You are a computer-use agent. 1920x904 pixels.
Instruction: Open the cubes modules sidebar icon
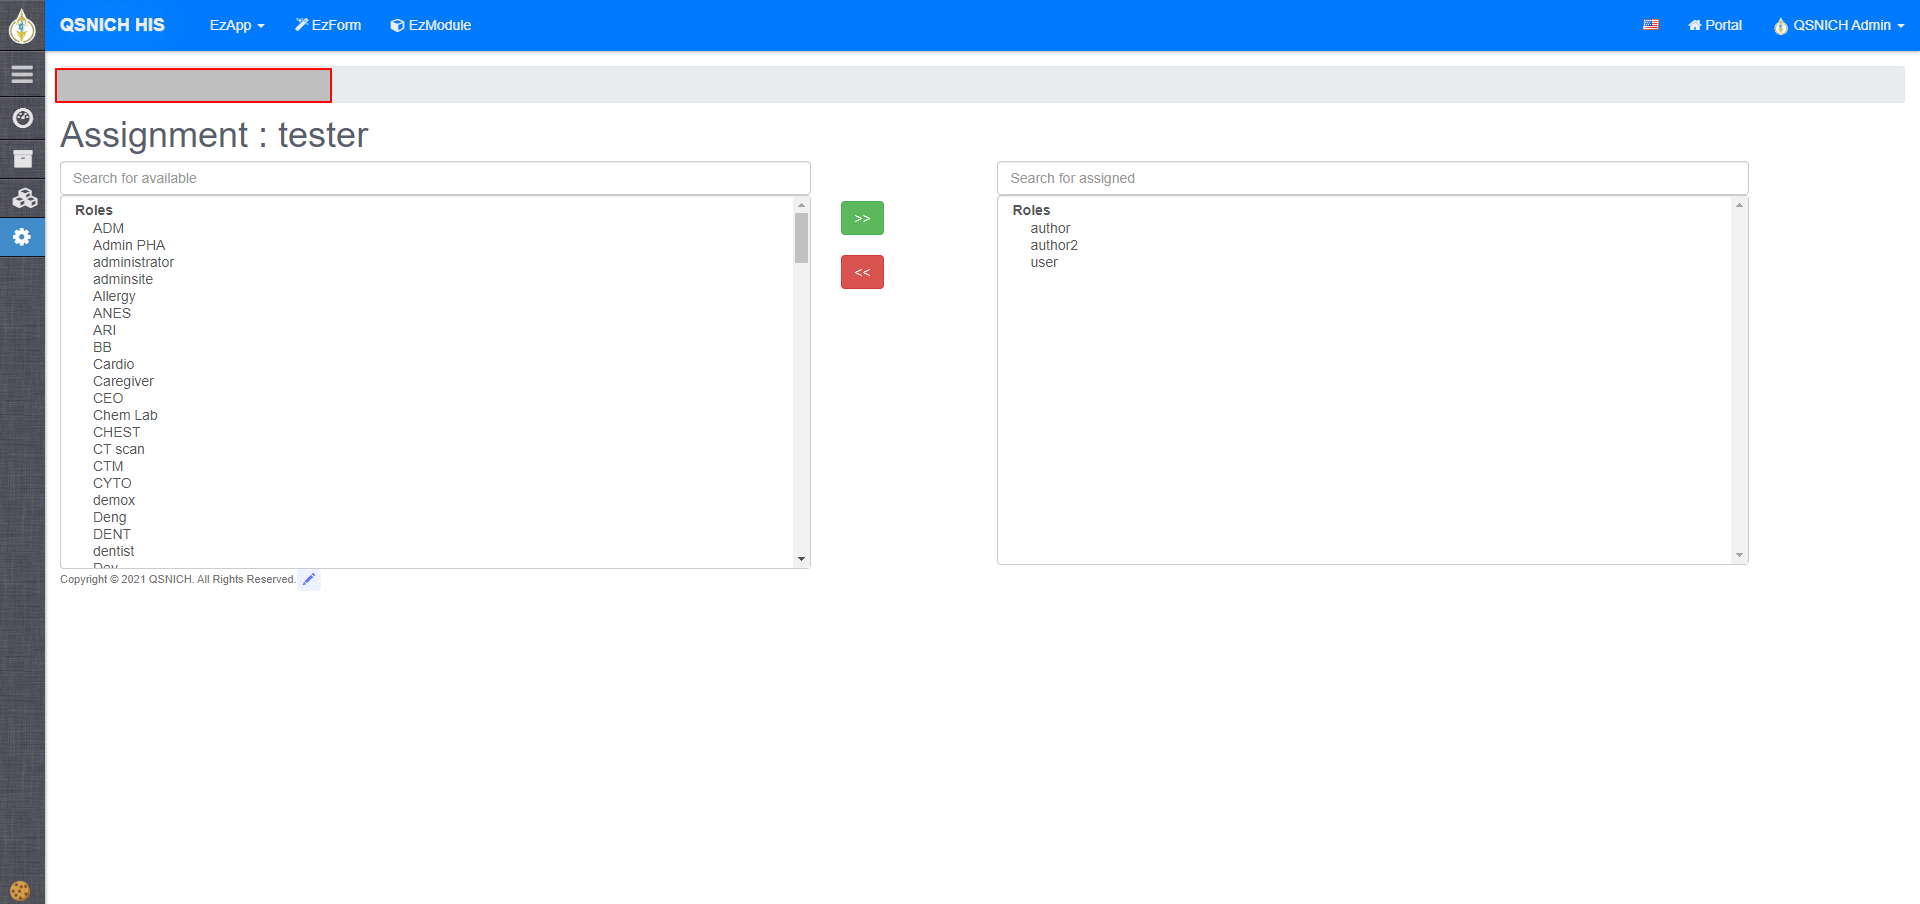click(22, 198)
